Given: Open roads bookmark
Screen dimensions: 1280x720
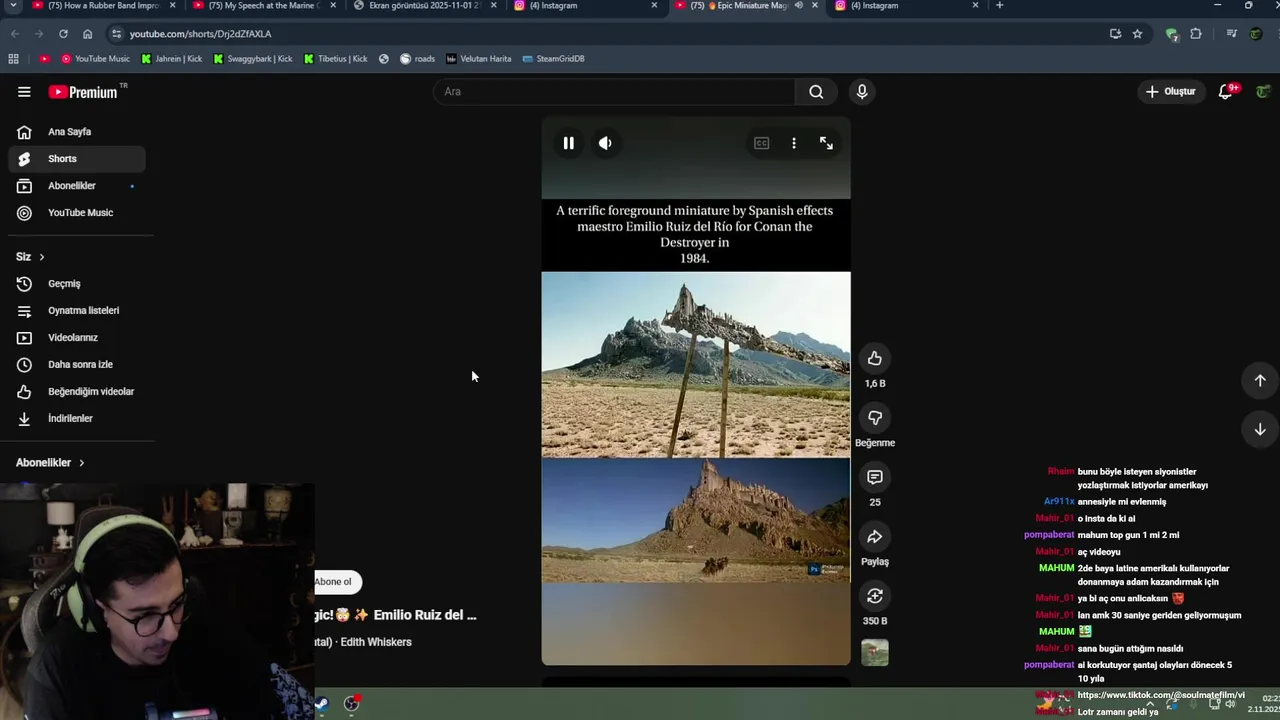Looking at the screenshot, I should 418,59.
